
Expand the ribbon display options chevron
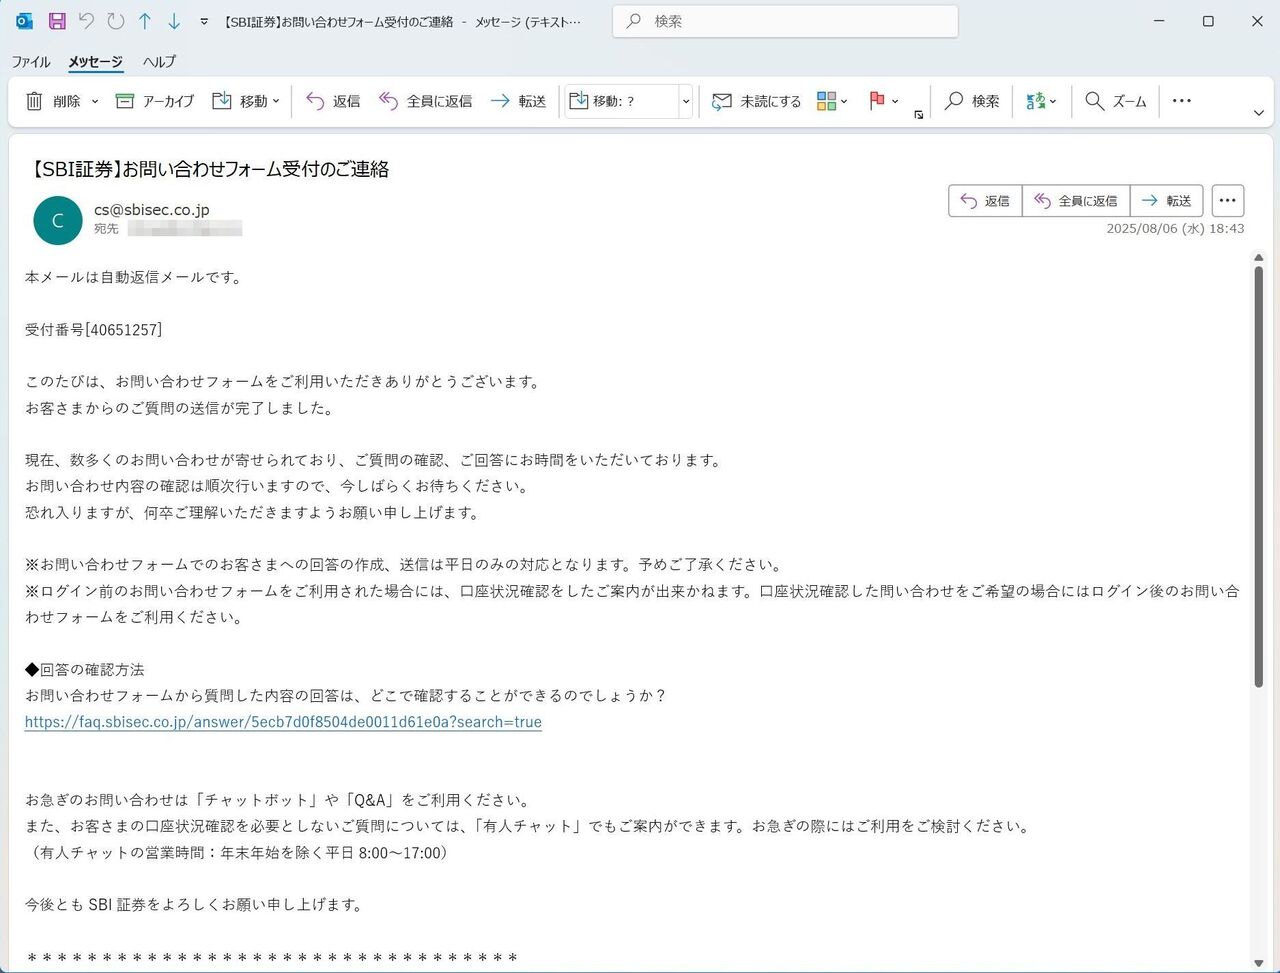[1259, 113]
